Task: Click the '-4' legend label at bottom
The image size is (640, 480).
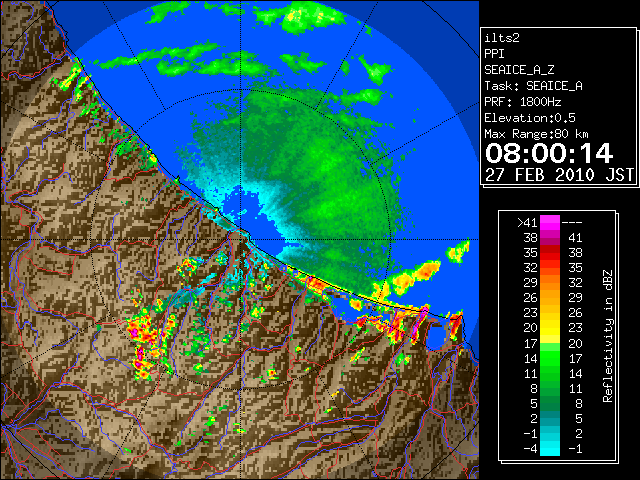Action: (530, 448)
